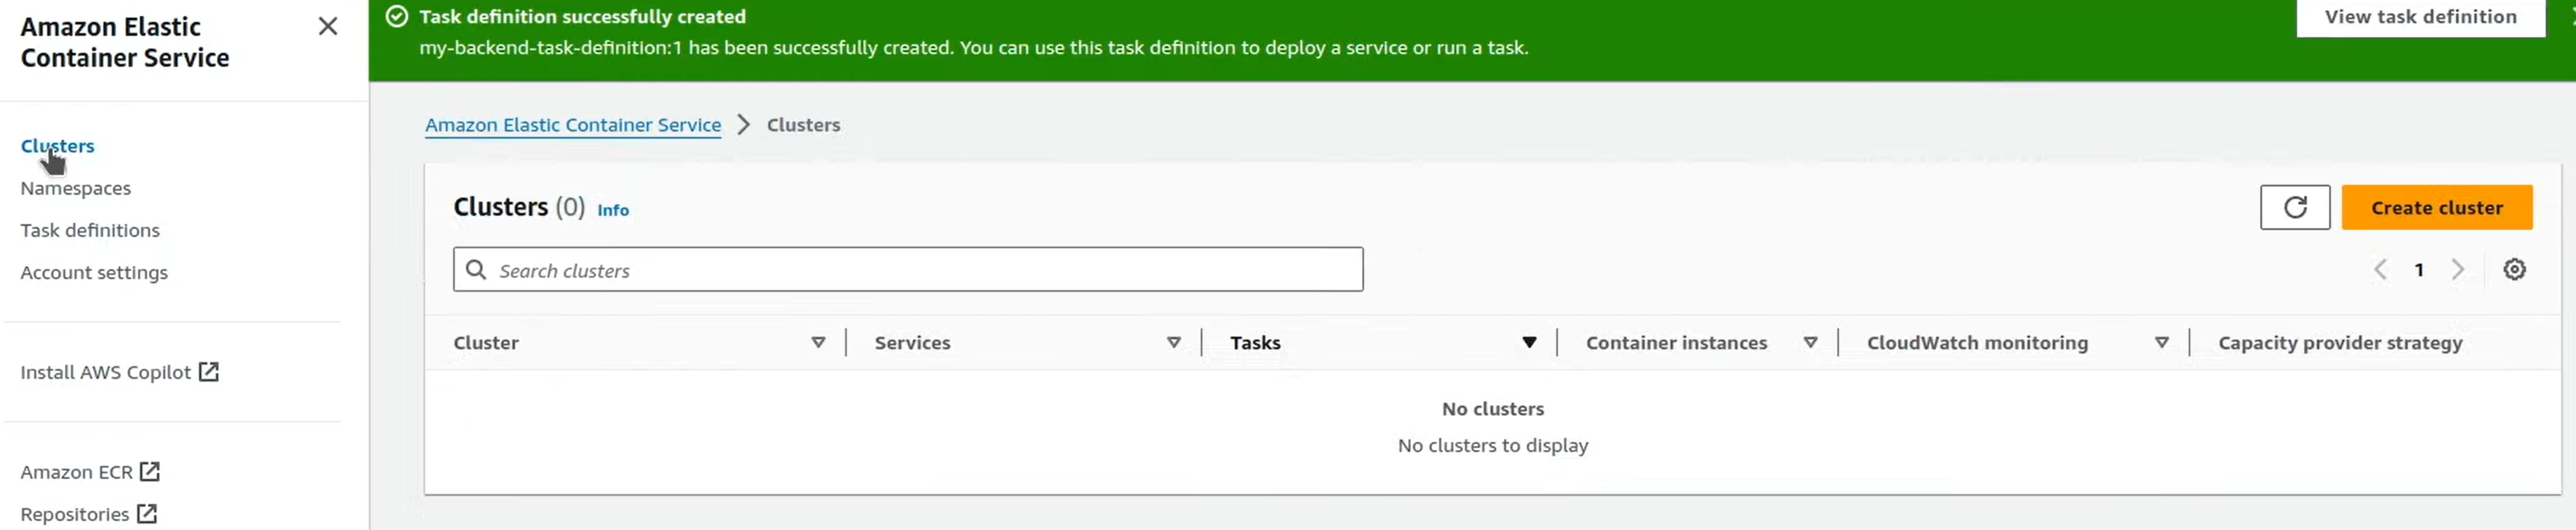Open Task definitions in the side navigation
This screenshot has height=530, width=2576.
coord(90,230)
